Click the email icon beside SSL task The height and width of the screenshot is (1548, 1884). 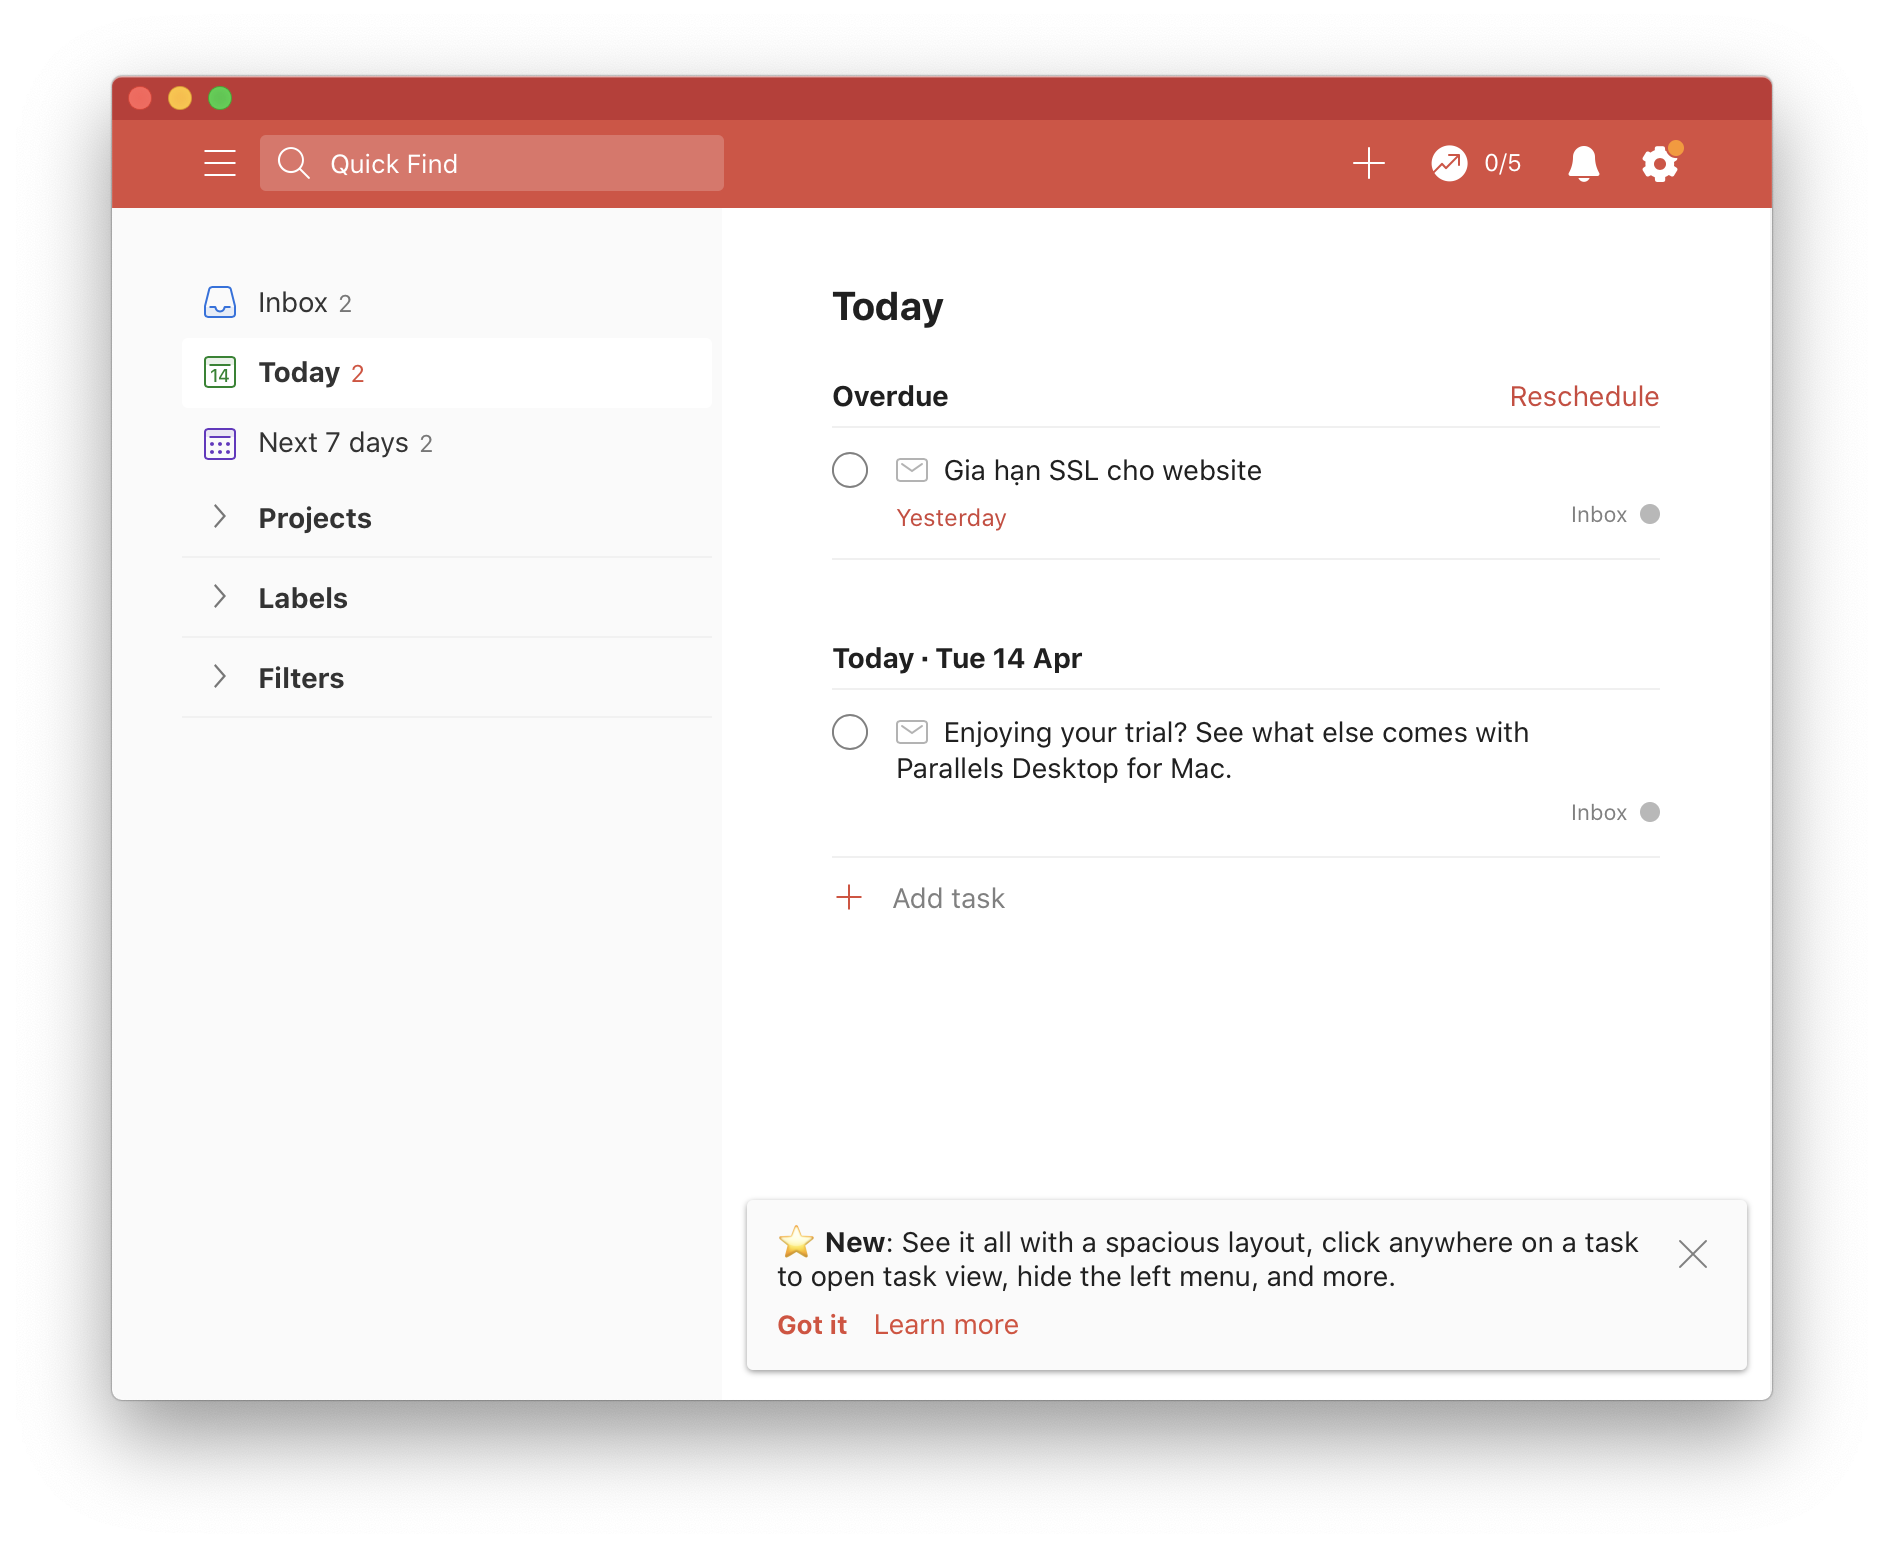(x=911, y=470)
